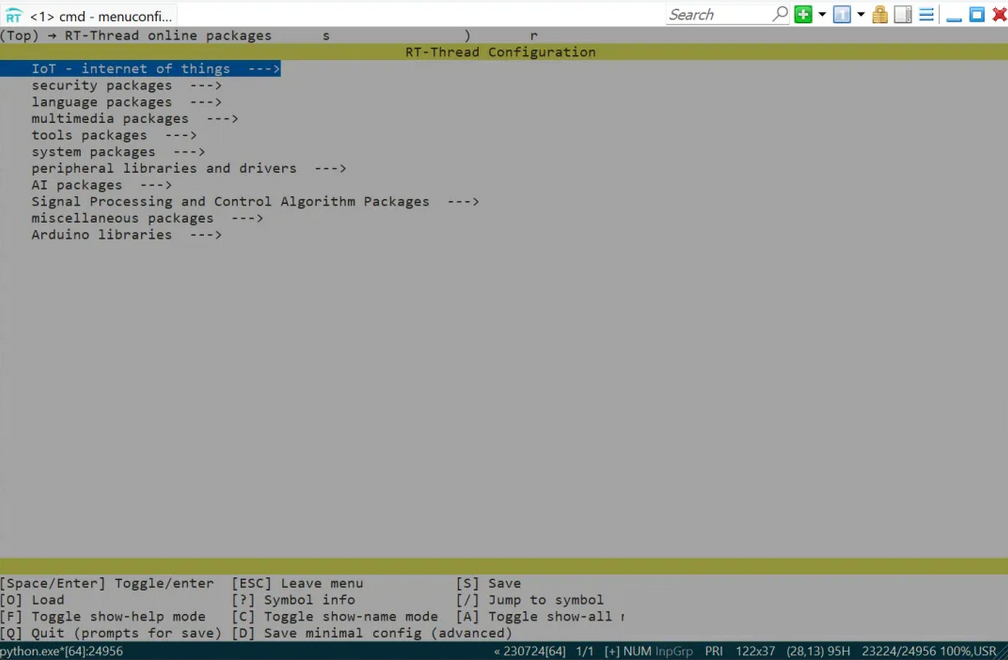Open tools packages submenu
This screenshot has height=660, width=1008.
click(114, 136)
